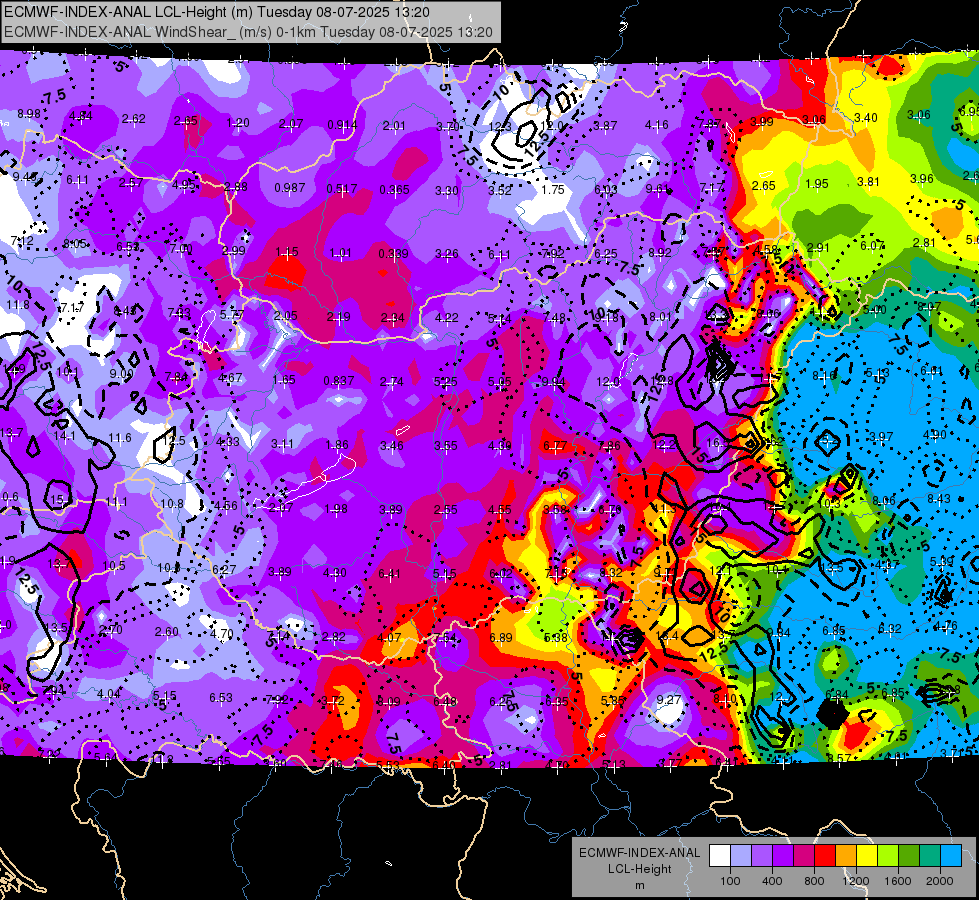Screen dimensions: 979x900
Task: Select the lime green legend swatch
Action: point(887,856)
